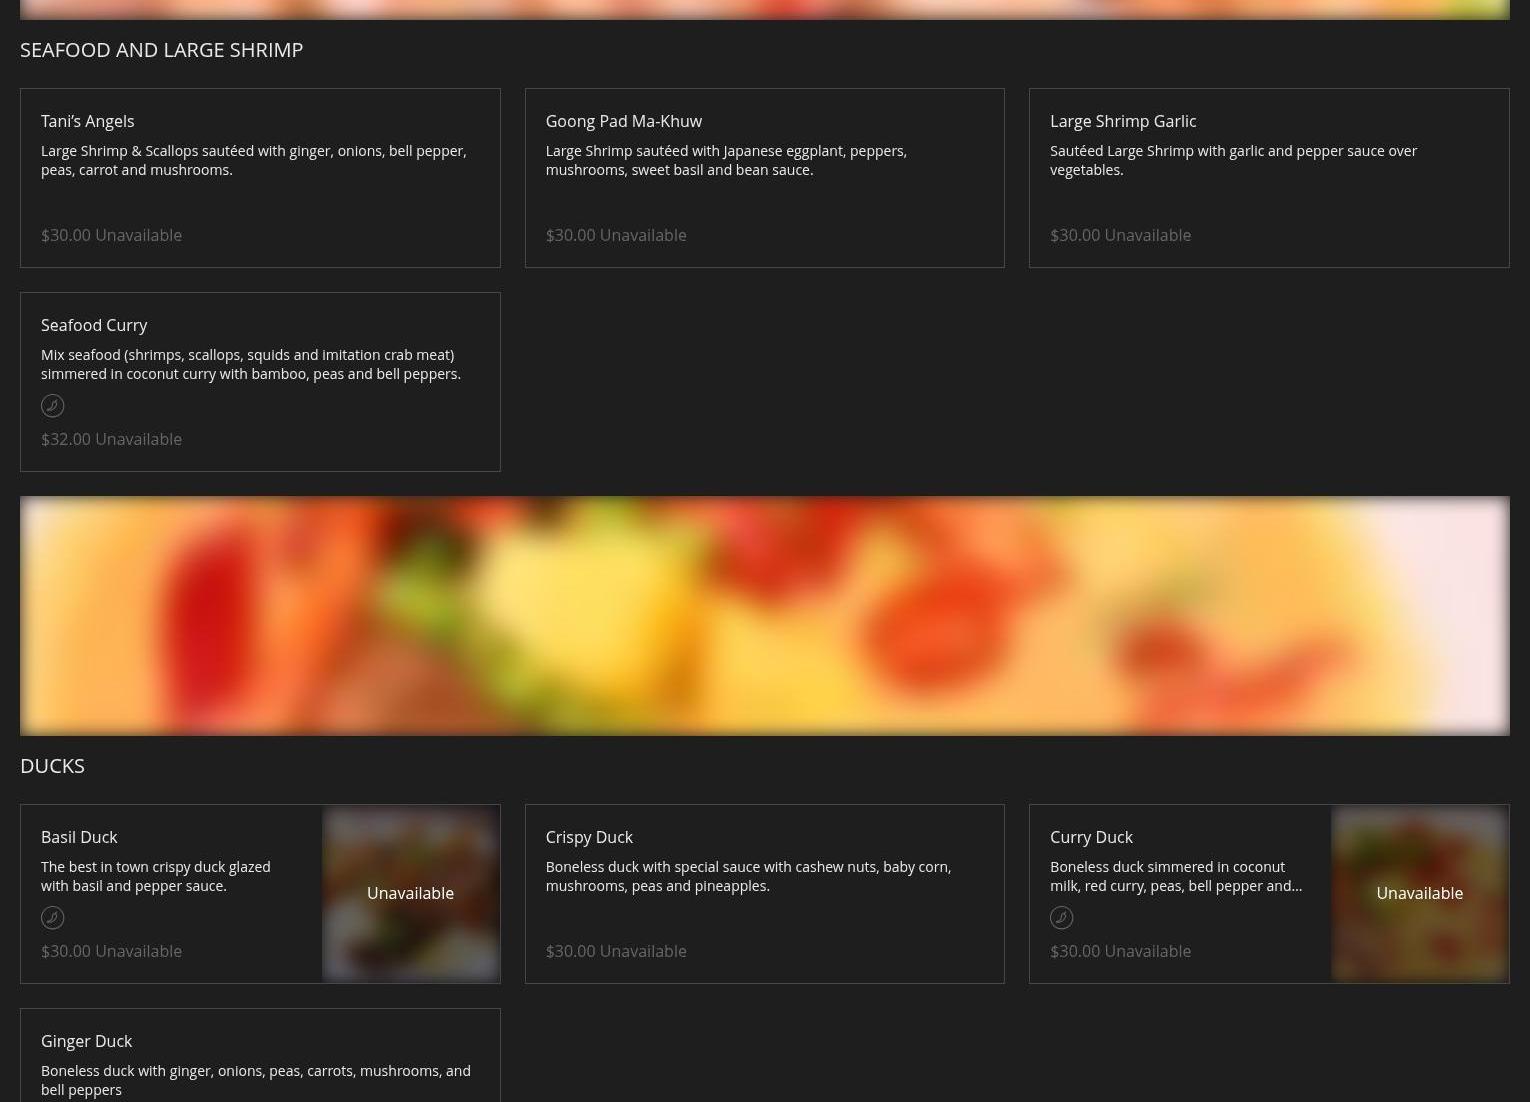Image resolution: width=1530 pixels, height=1102 pixels.
Task: Select the Seafood Curry dish title
Action: pos(94,325)
